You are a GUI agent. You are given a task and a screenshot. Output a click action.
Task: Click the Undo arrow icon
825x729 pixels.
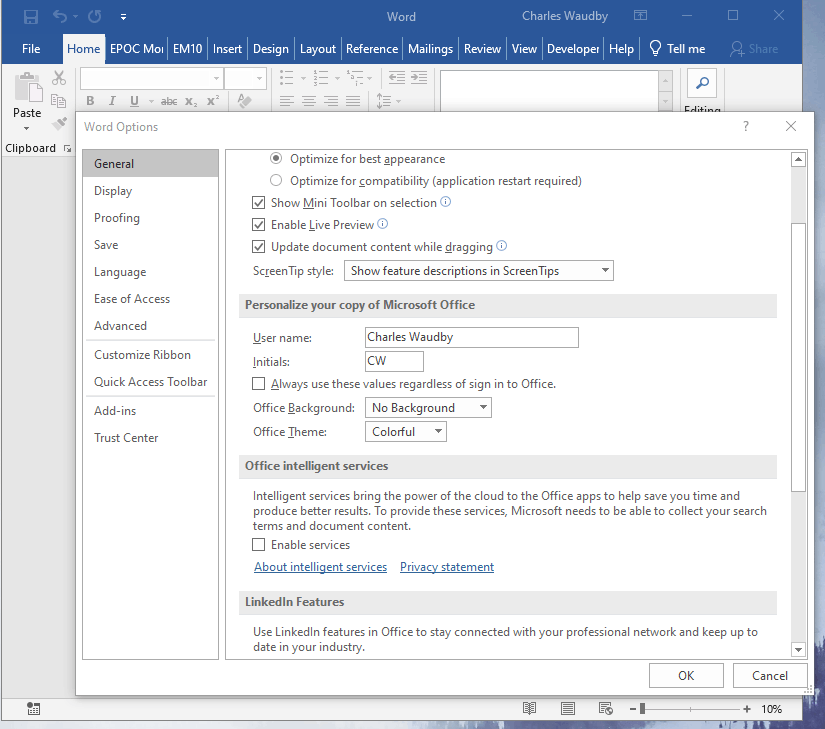click(x=59, y=17)
